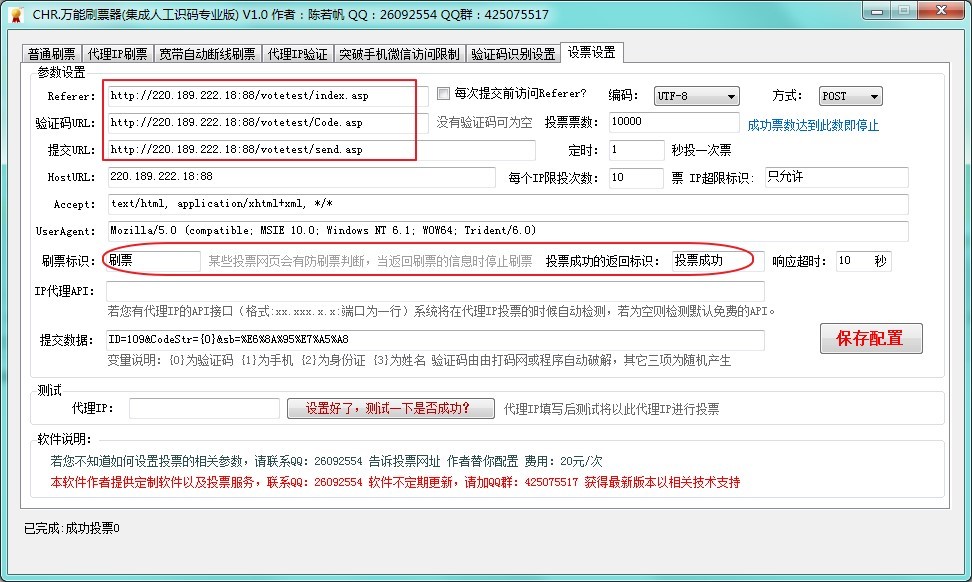972x582 pixels.
Task: Click the 代理IP test input field
Action: point(205,408)
